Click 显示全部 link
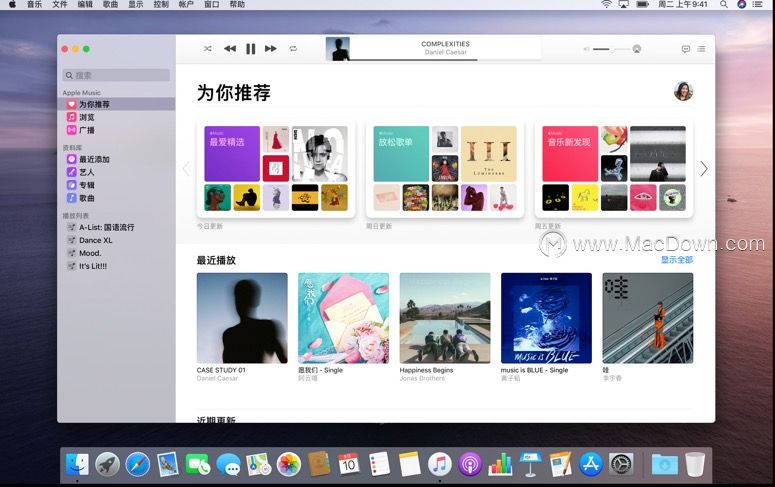The height and width of the screenshot is (487, 775). click(677, 260)
